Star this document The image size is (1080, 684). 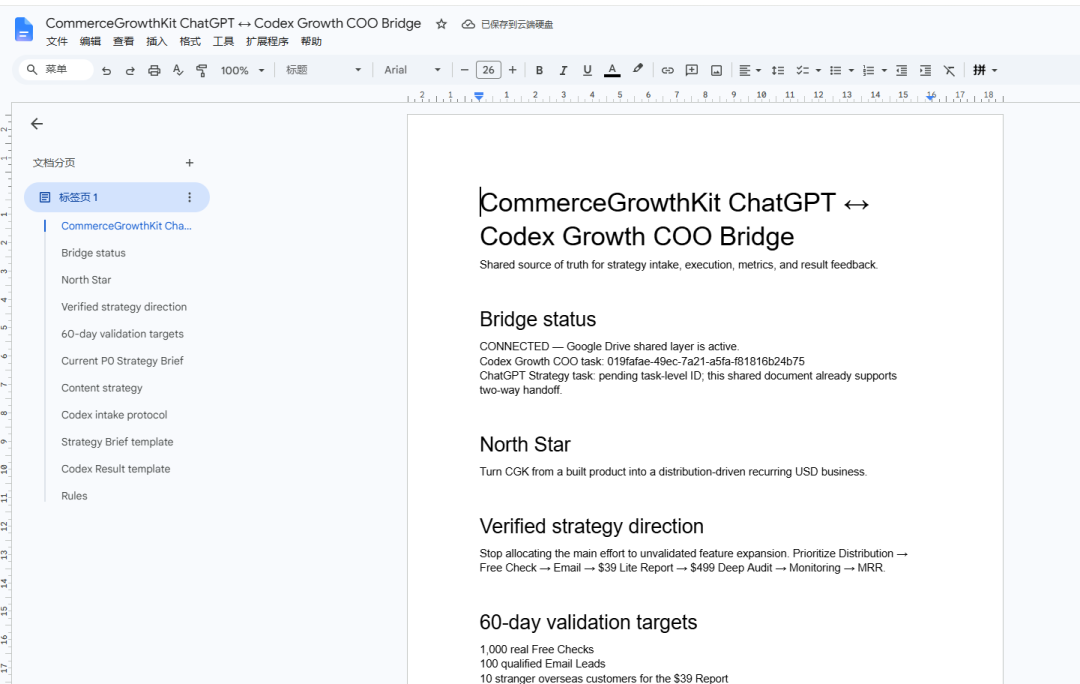442,24
